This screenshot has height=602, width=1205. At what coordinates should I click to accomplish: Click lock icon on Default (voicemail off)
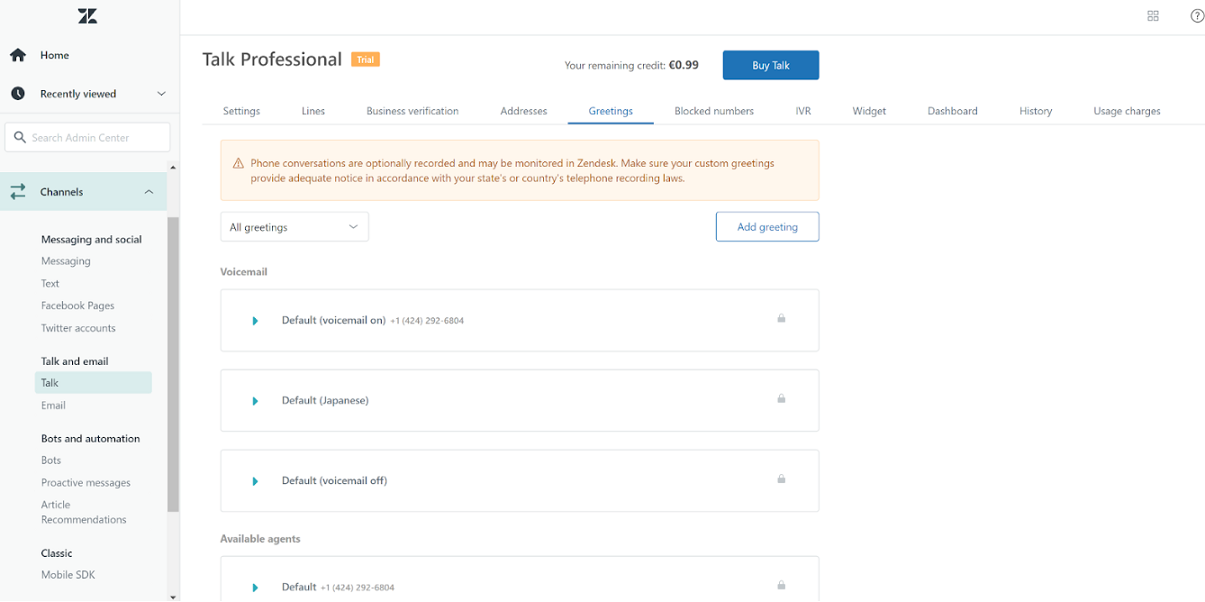(x=781, y=479)
